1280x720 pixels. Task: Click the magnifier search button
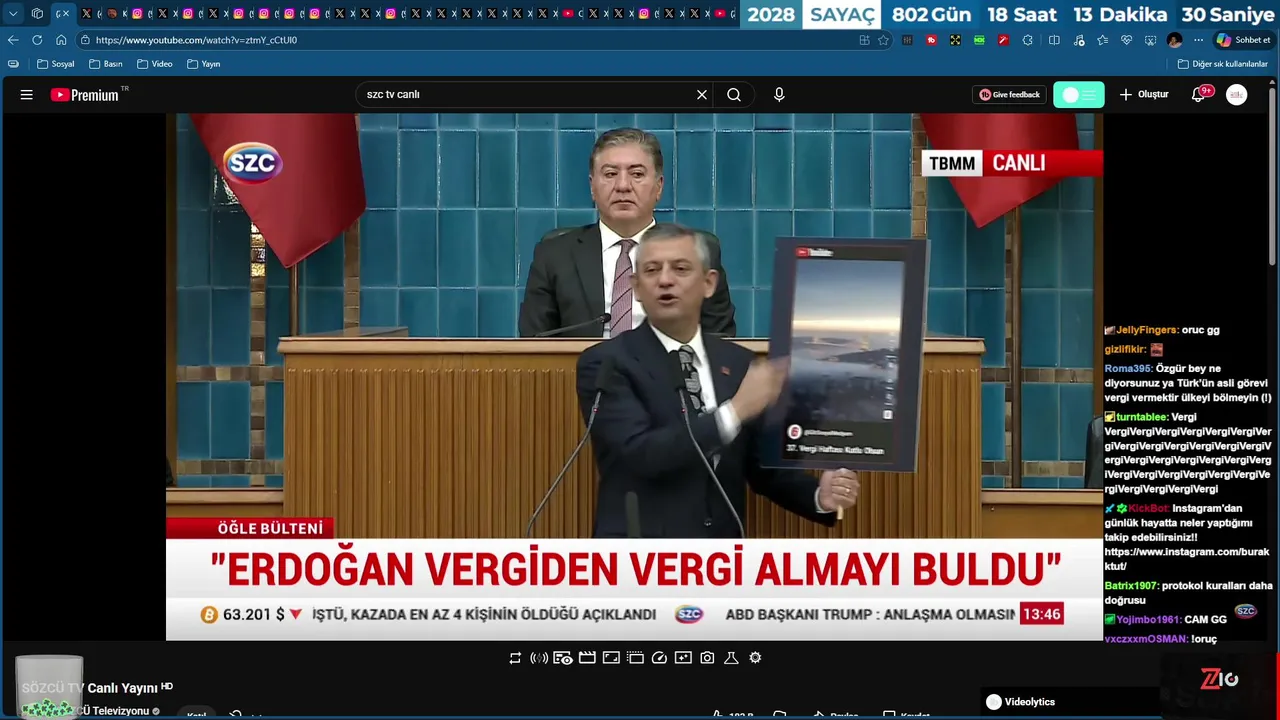tap(734, 95)
